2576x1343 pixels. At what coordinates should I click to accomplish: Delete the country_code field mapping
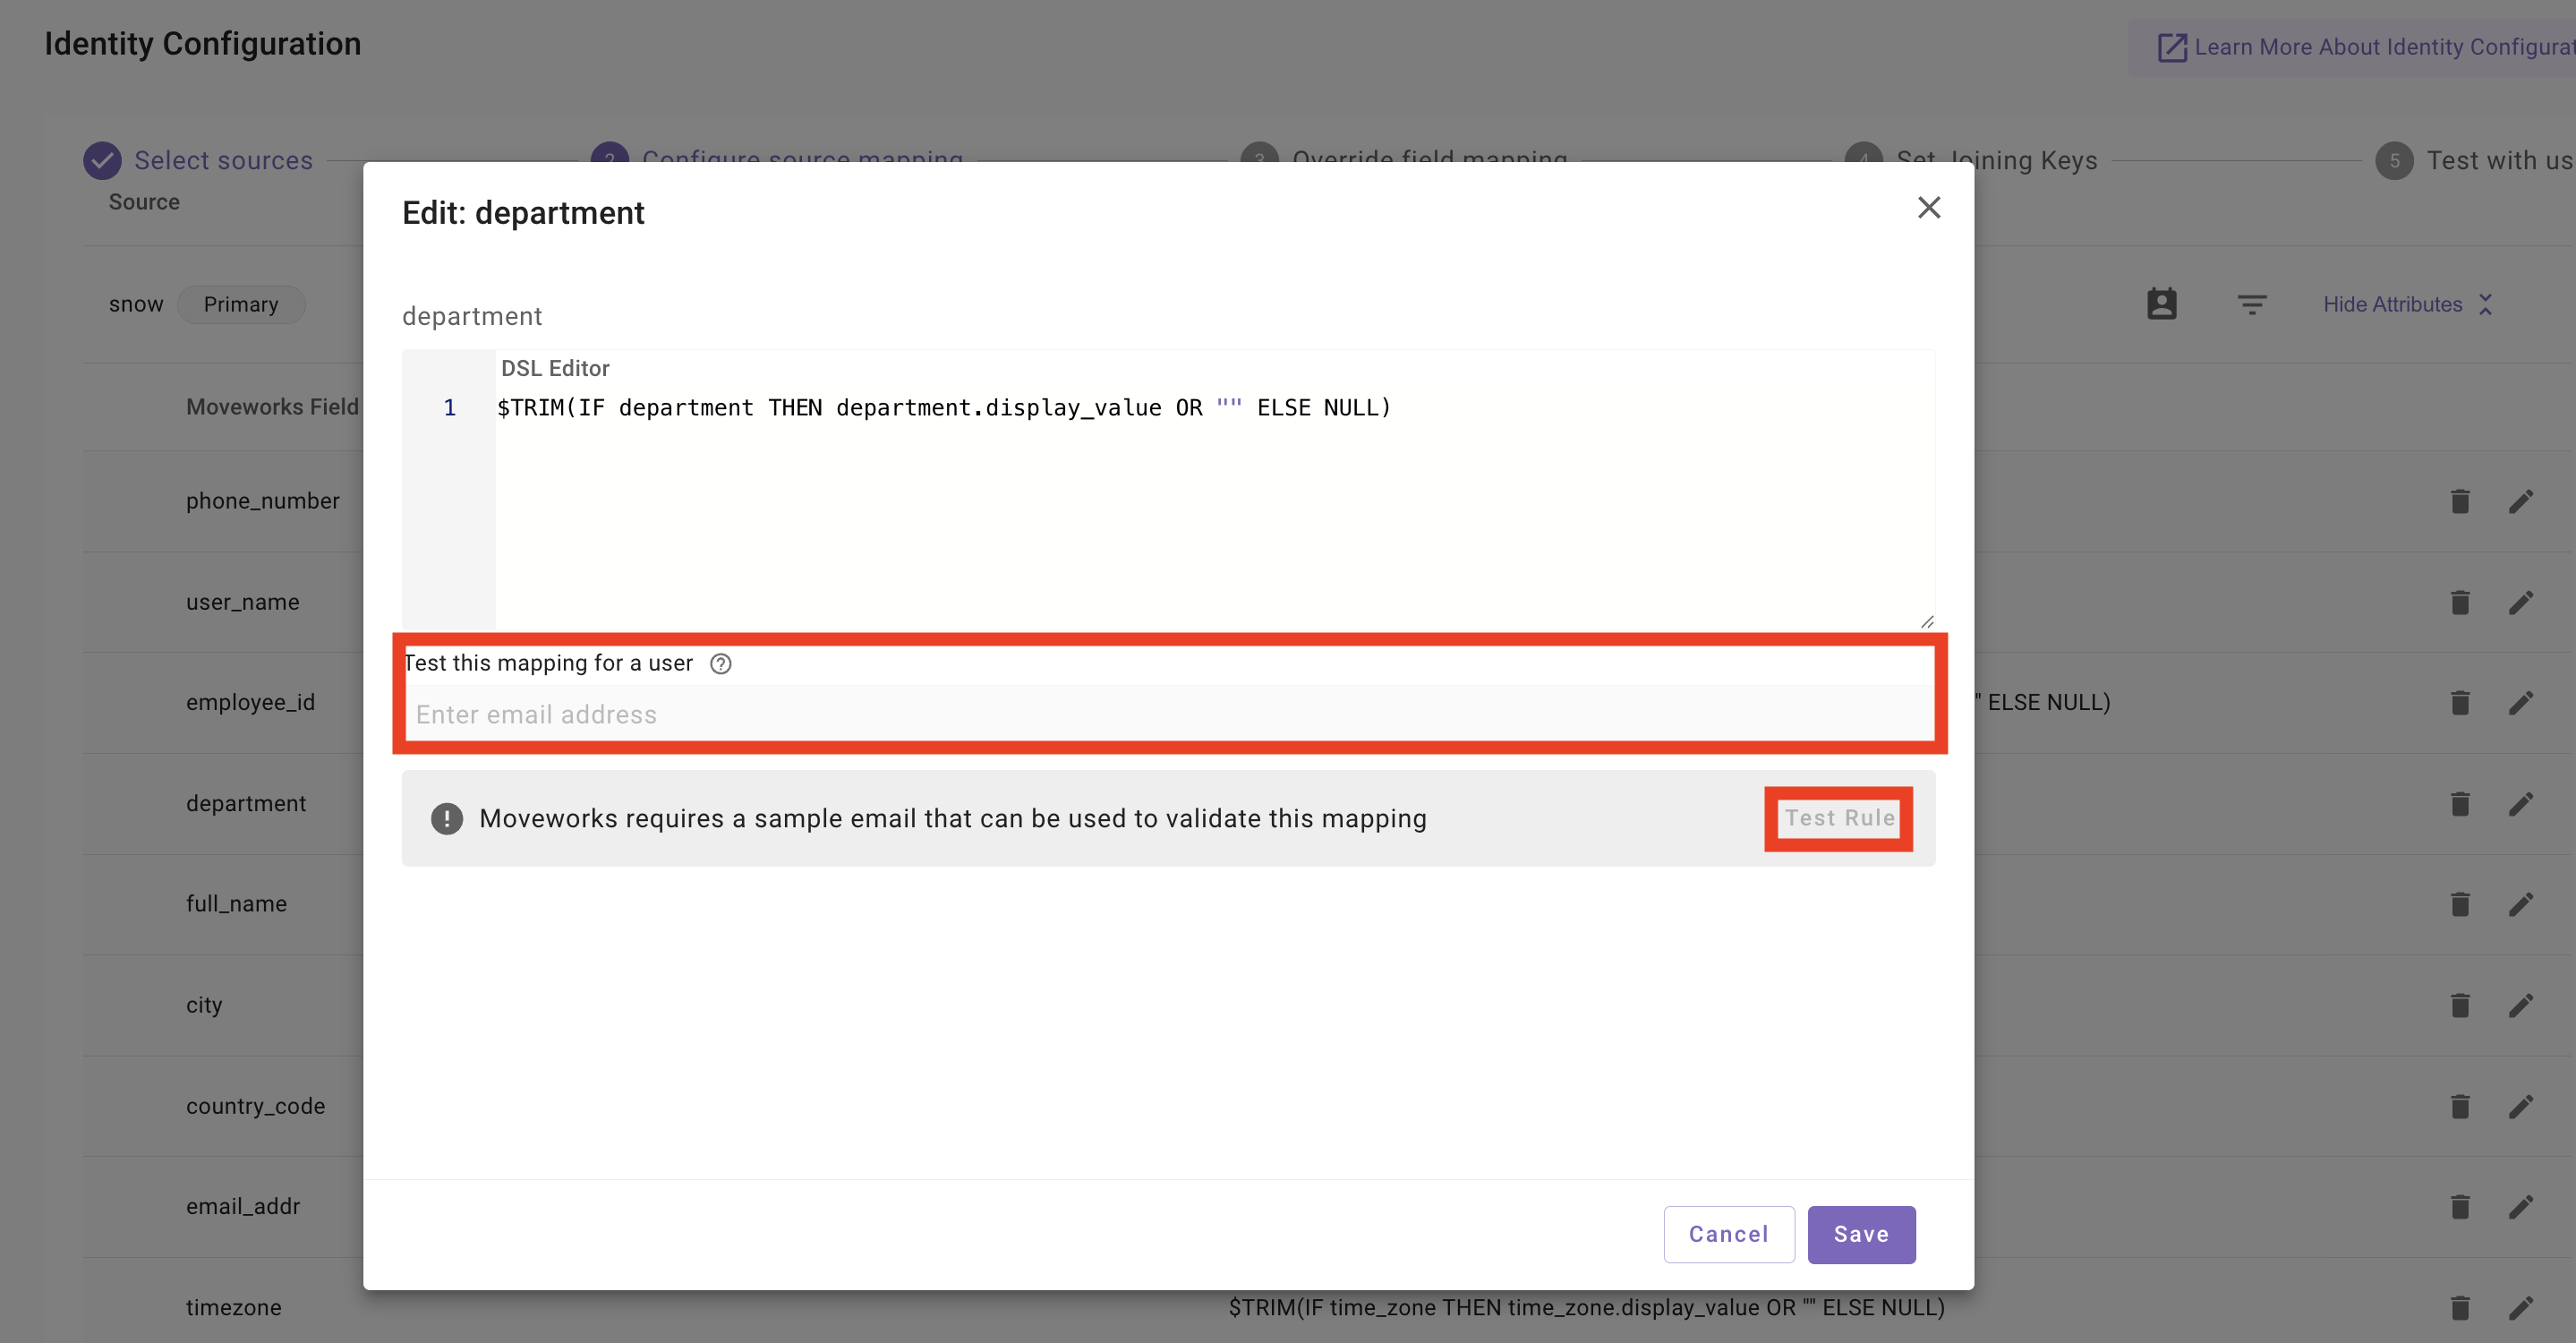(2460, 1106)
